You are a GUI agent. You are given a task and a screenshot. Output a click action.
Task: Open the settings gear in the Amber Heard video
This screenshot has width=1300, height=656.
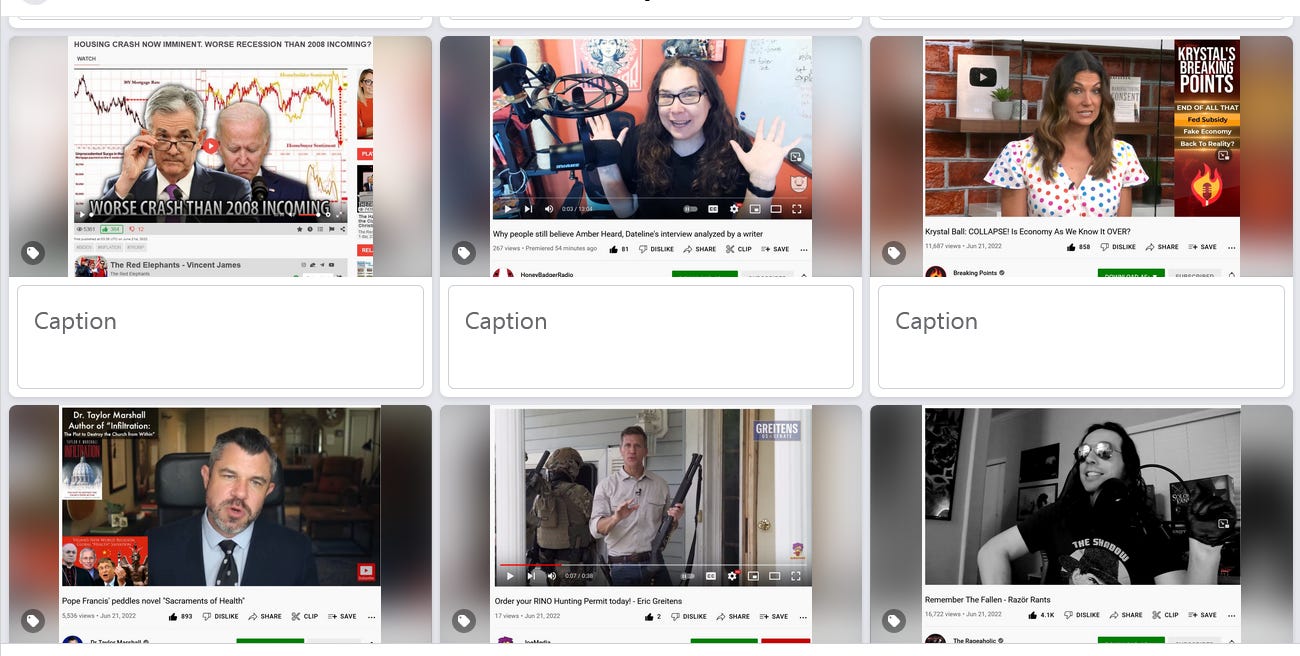pos(734,209)
